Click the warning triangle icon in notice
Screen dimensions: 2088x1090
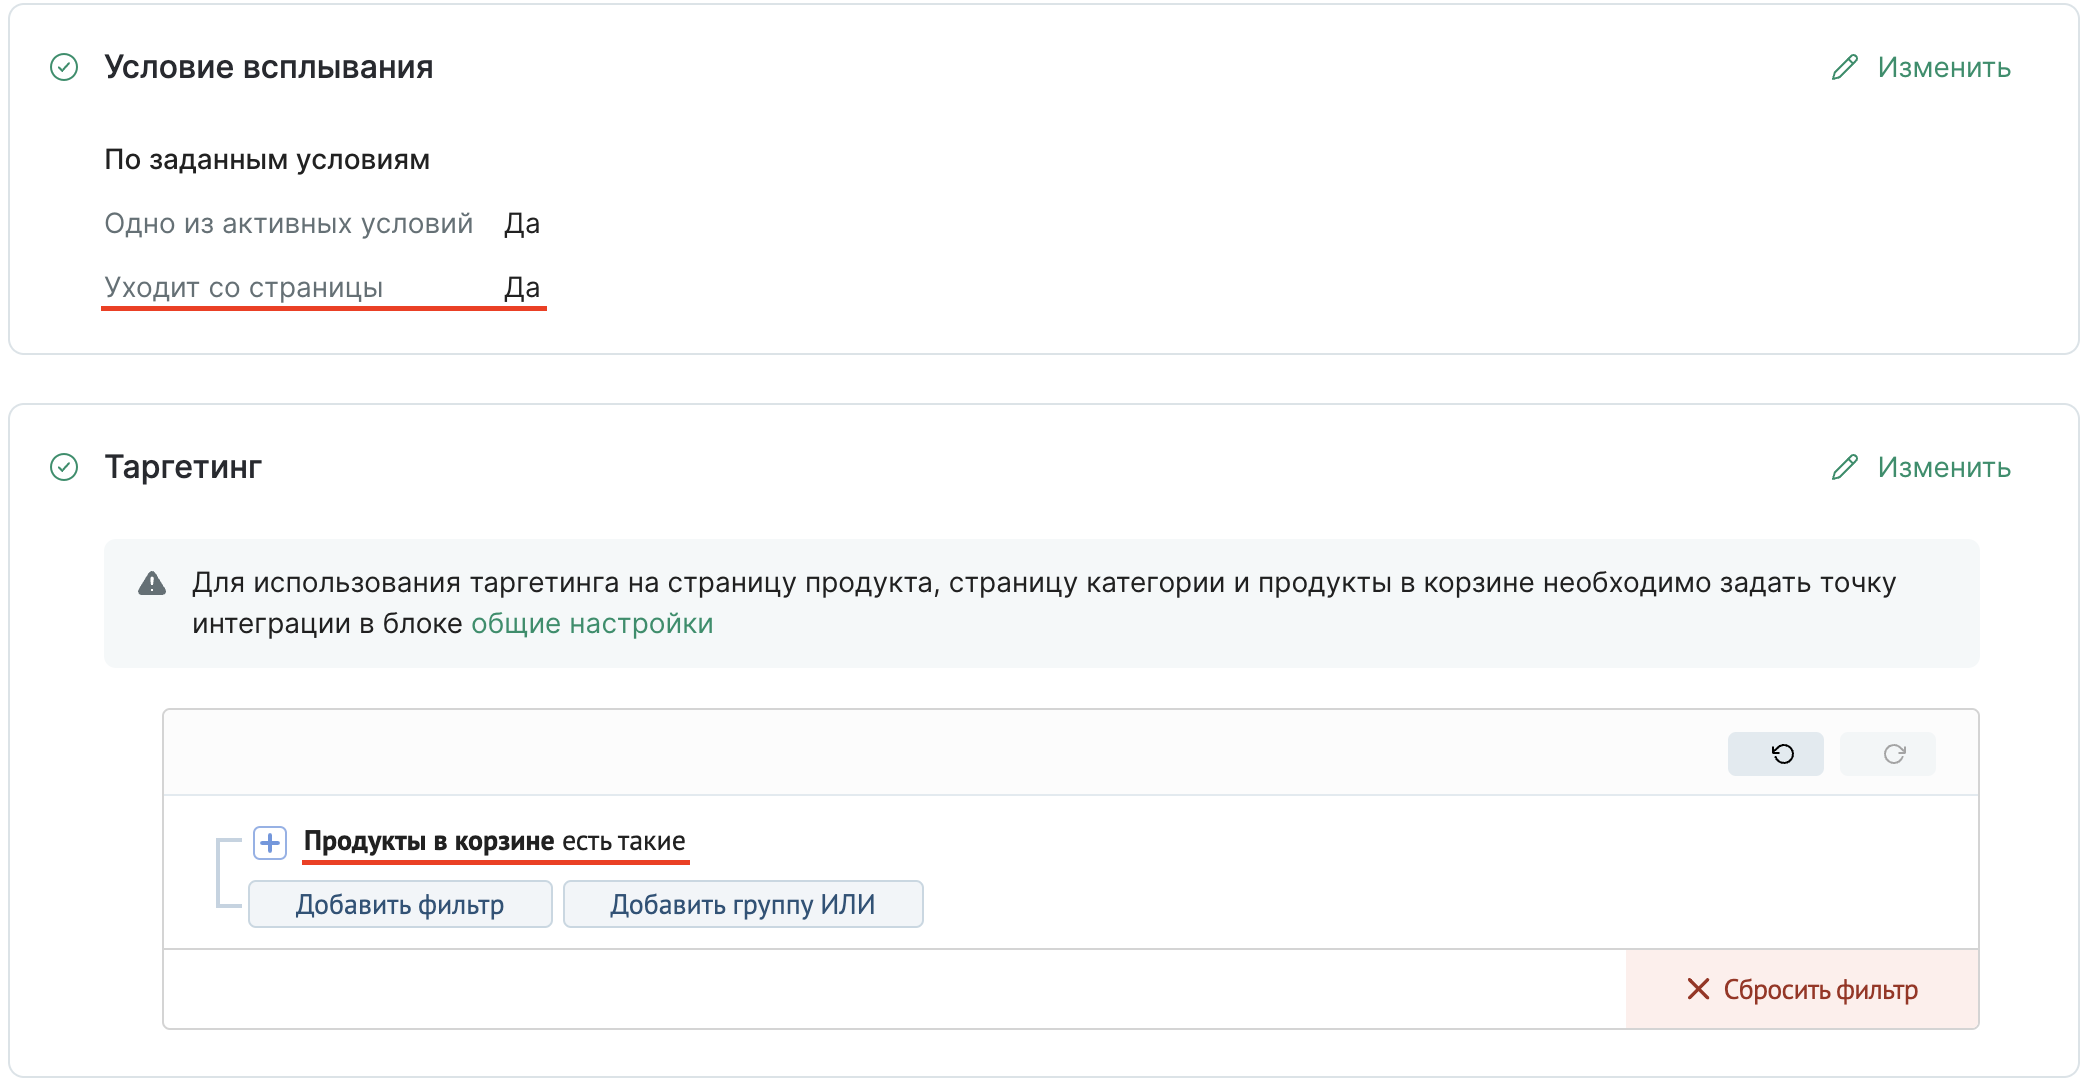pos(152,584)
